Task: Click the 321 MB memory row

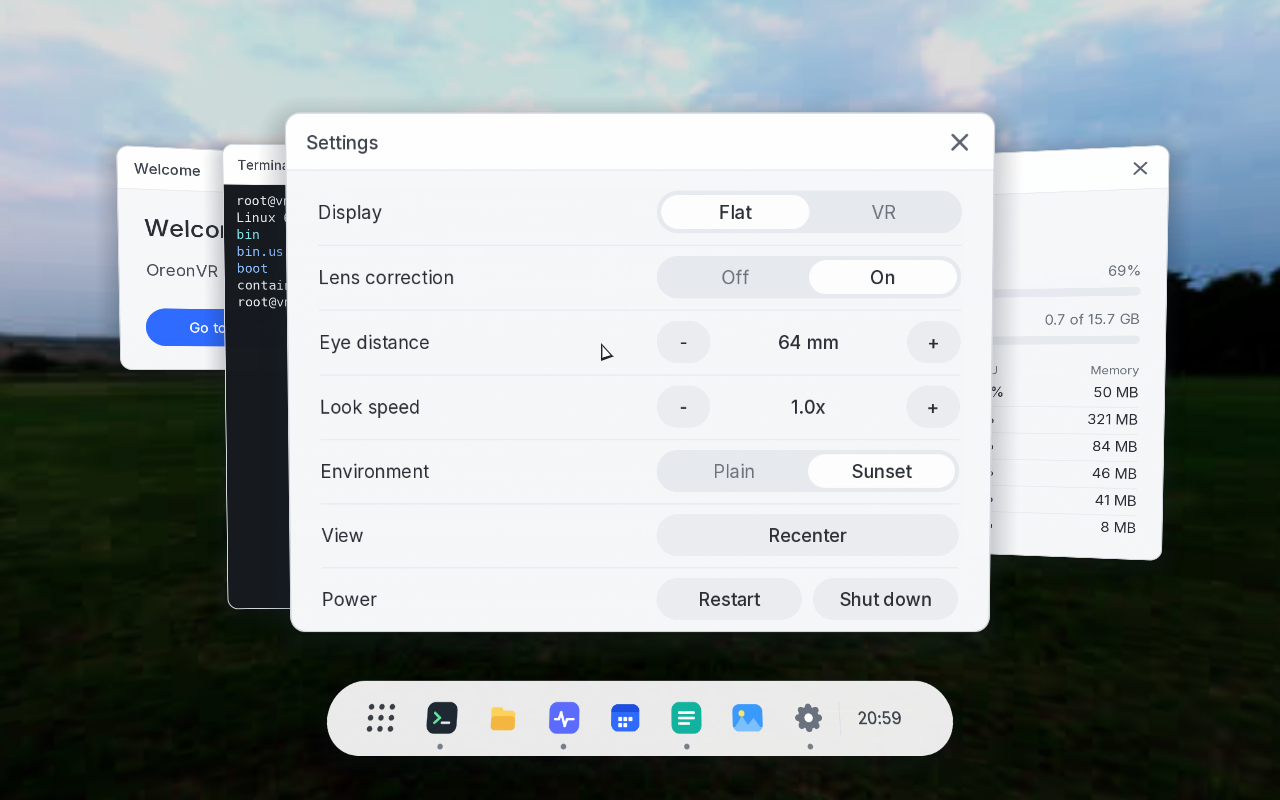Action: (1065, 419)
